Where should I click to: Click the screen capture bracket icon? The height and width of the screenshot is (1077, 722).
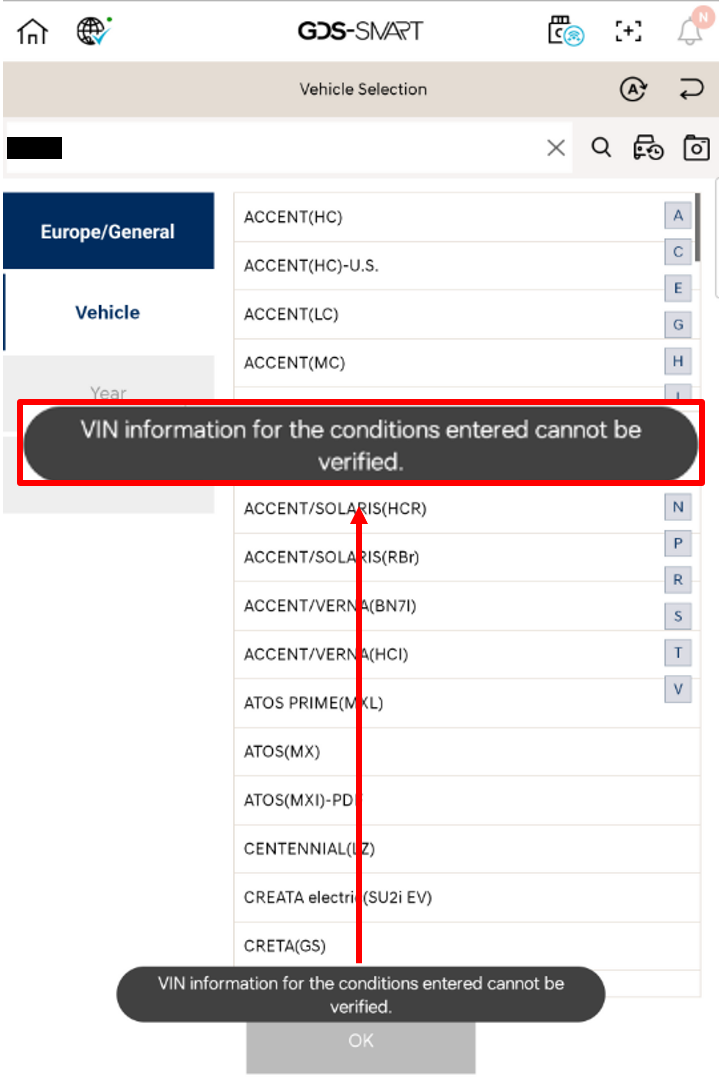click(628, 31)
